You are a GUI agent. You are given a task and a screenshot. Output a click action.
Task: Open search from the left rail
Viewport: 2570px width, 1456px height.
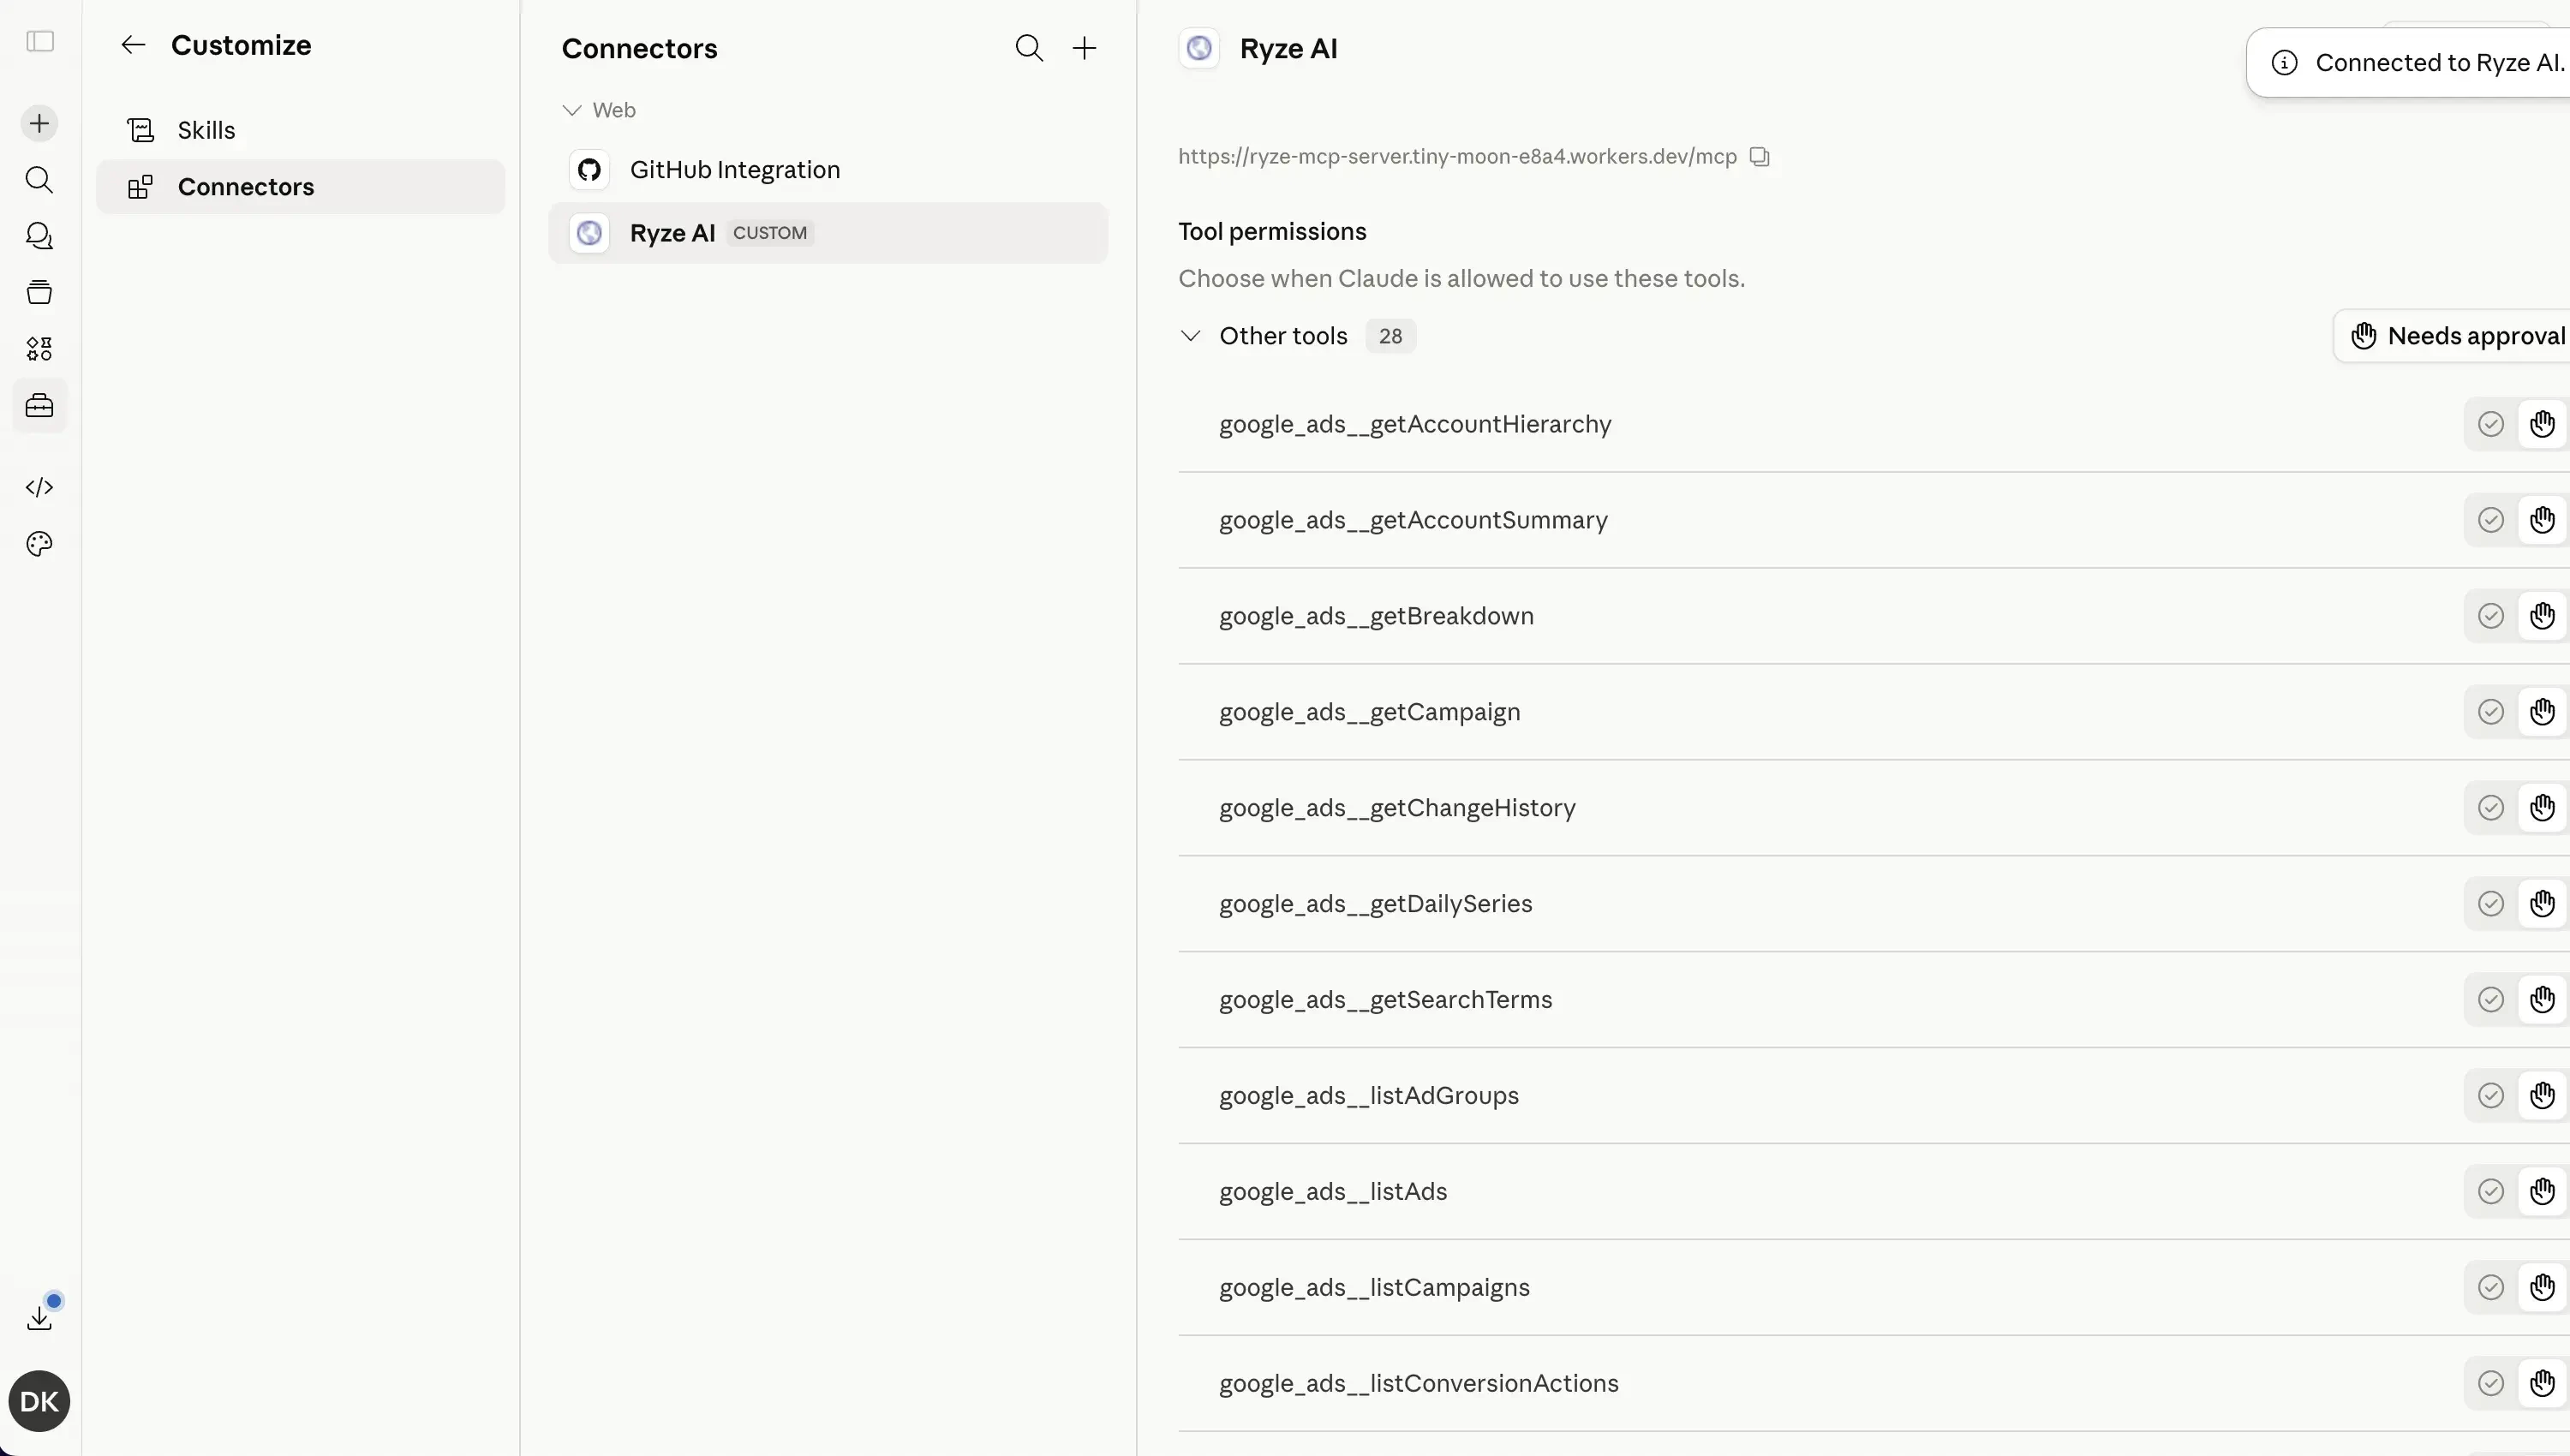pos(39,179)
